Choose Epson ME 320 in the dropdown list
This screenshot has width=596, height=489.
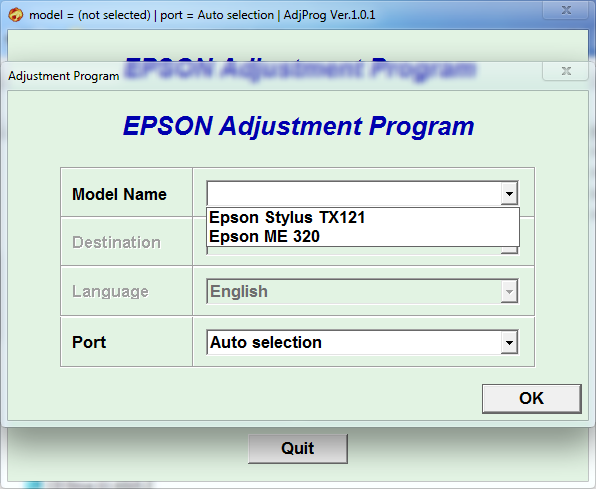tap(363, 237)
